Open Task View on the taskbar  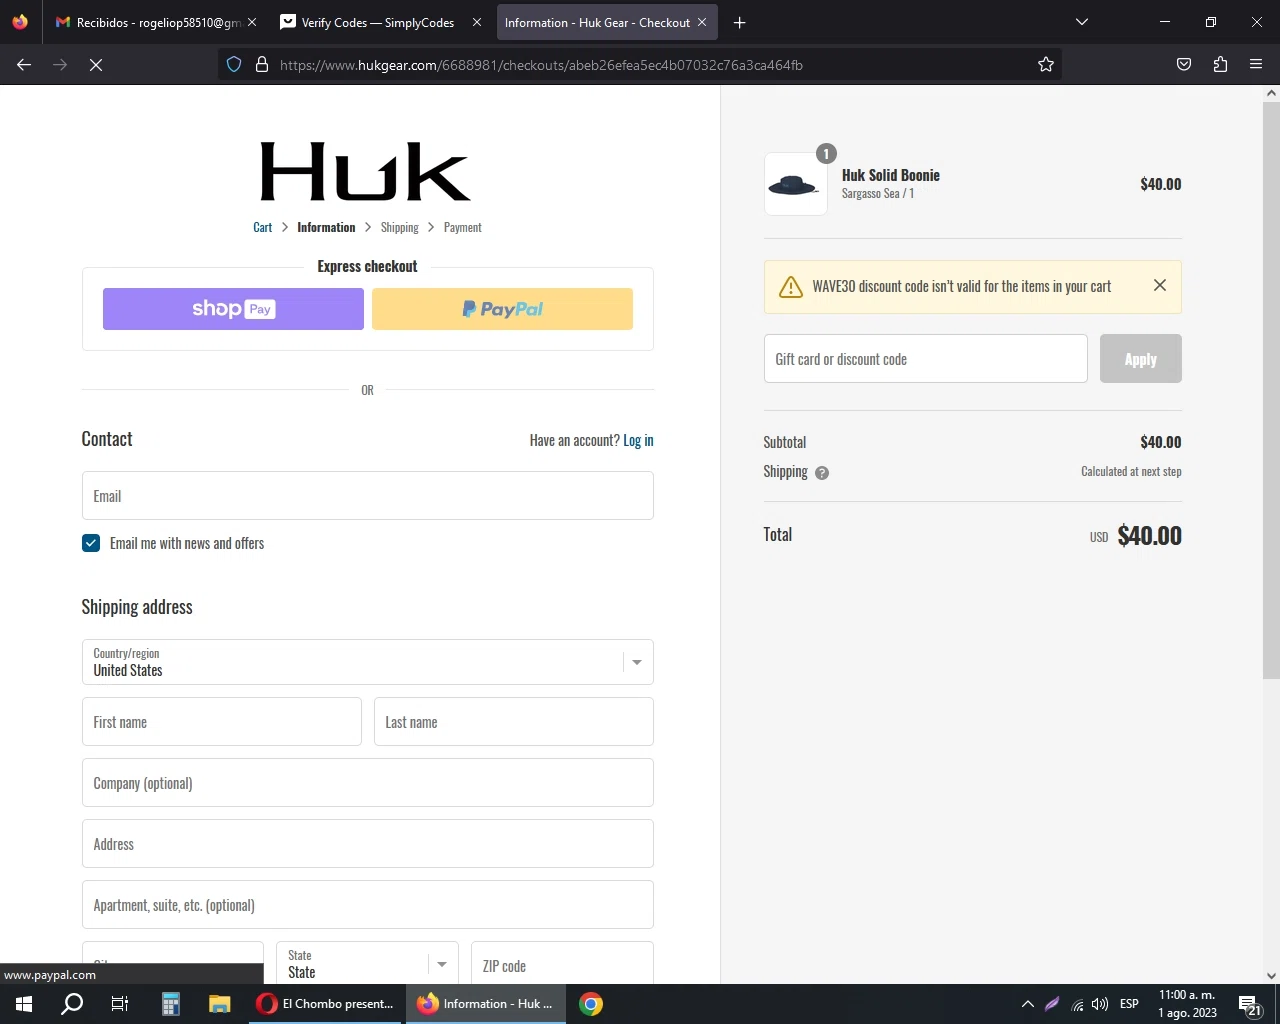pos(120,1004)
